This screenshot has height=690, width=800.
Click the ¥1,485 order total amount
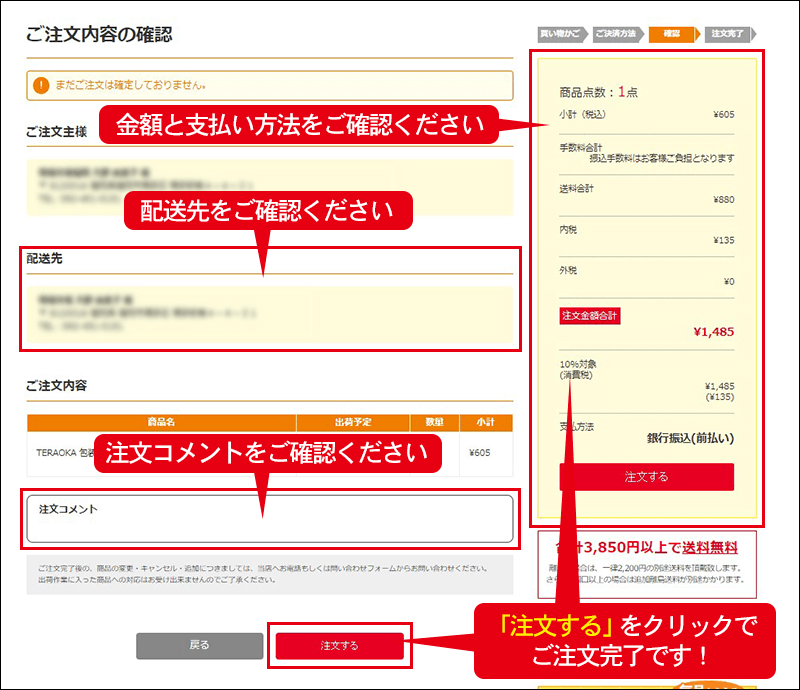(713, 333)
